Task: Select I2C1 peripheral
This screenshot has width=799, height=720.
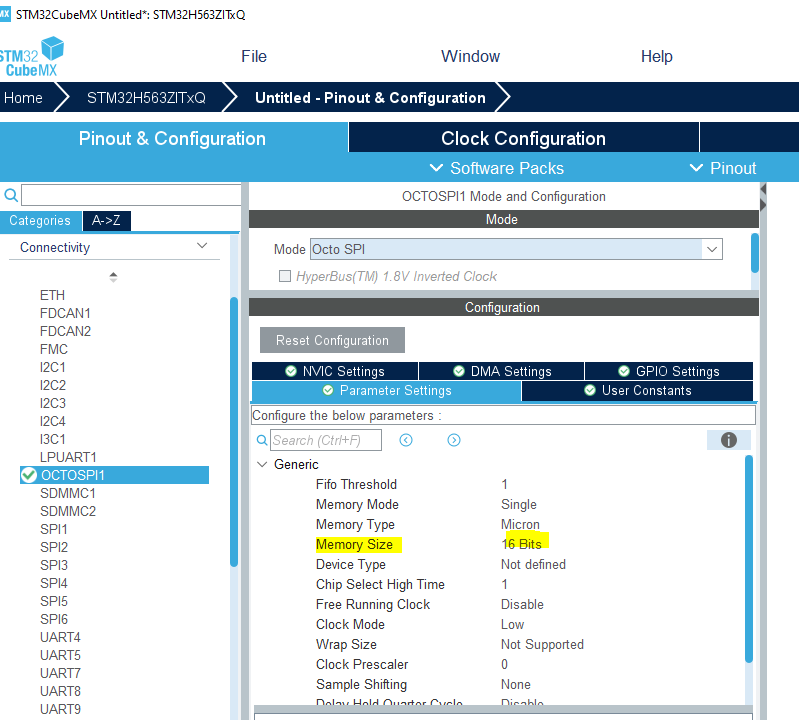Action: click(x=52, y=367)
